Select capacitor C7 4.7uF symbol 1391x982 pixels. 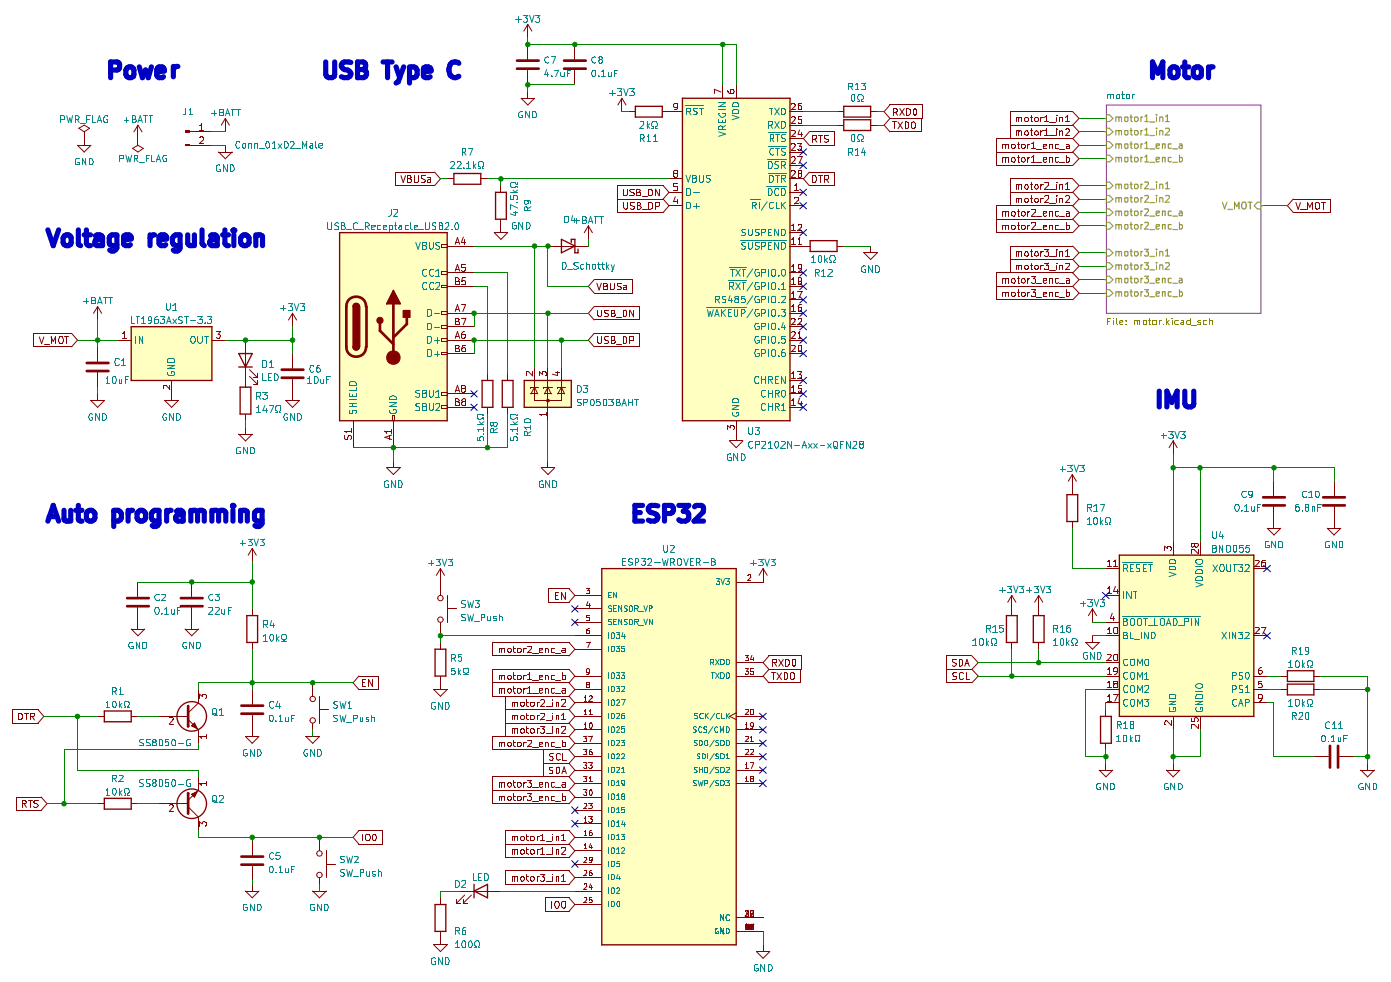528,66
